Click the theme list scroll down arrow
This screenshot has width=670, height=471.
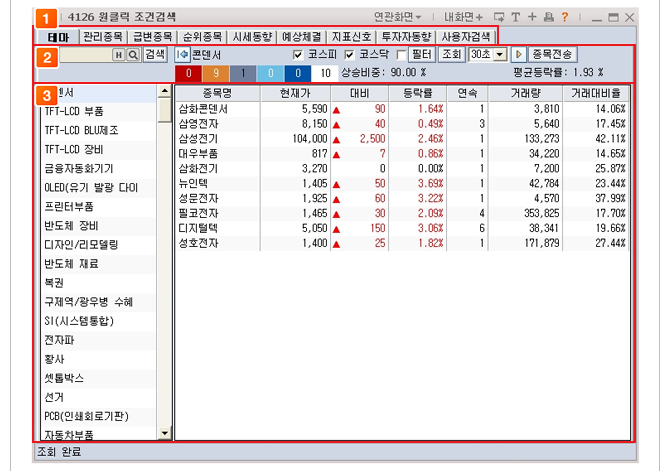[165, 434]
